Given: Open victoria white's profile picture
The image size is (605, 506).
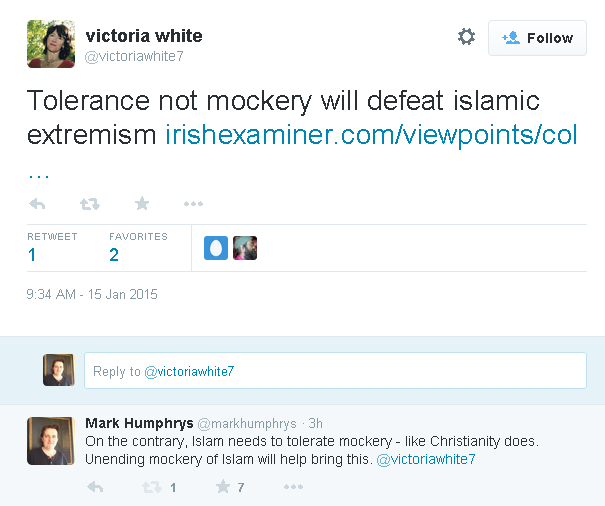Looking at the screenshot, I should click(x=51, y=44).
